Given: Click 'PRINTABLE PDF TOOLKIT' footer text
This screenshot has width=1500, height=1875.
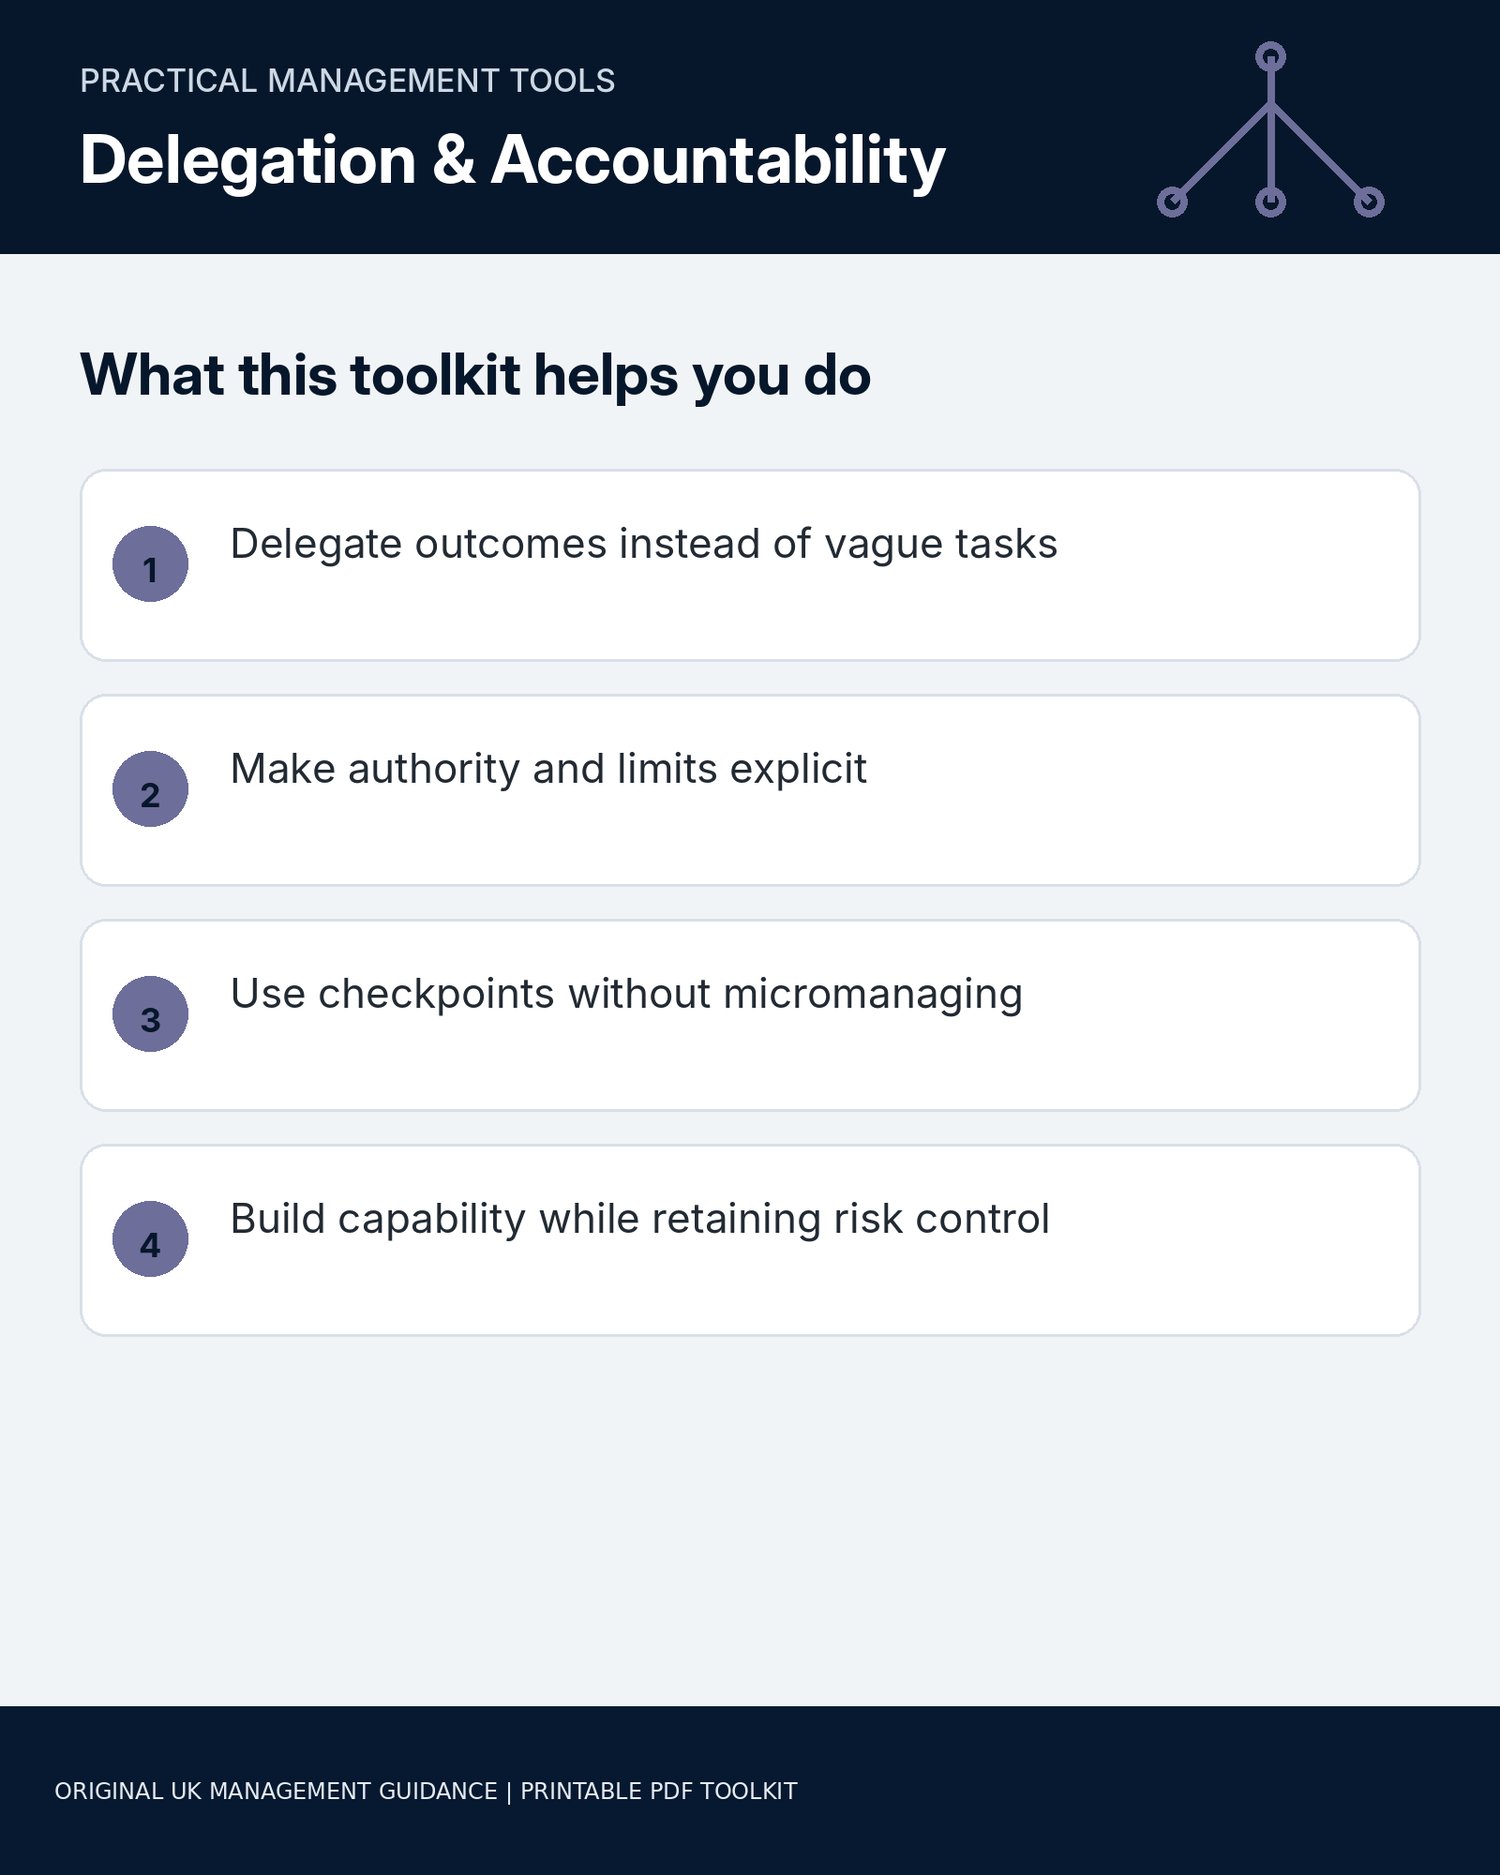Looking at the screenshot, I should point(659,1791).
